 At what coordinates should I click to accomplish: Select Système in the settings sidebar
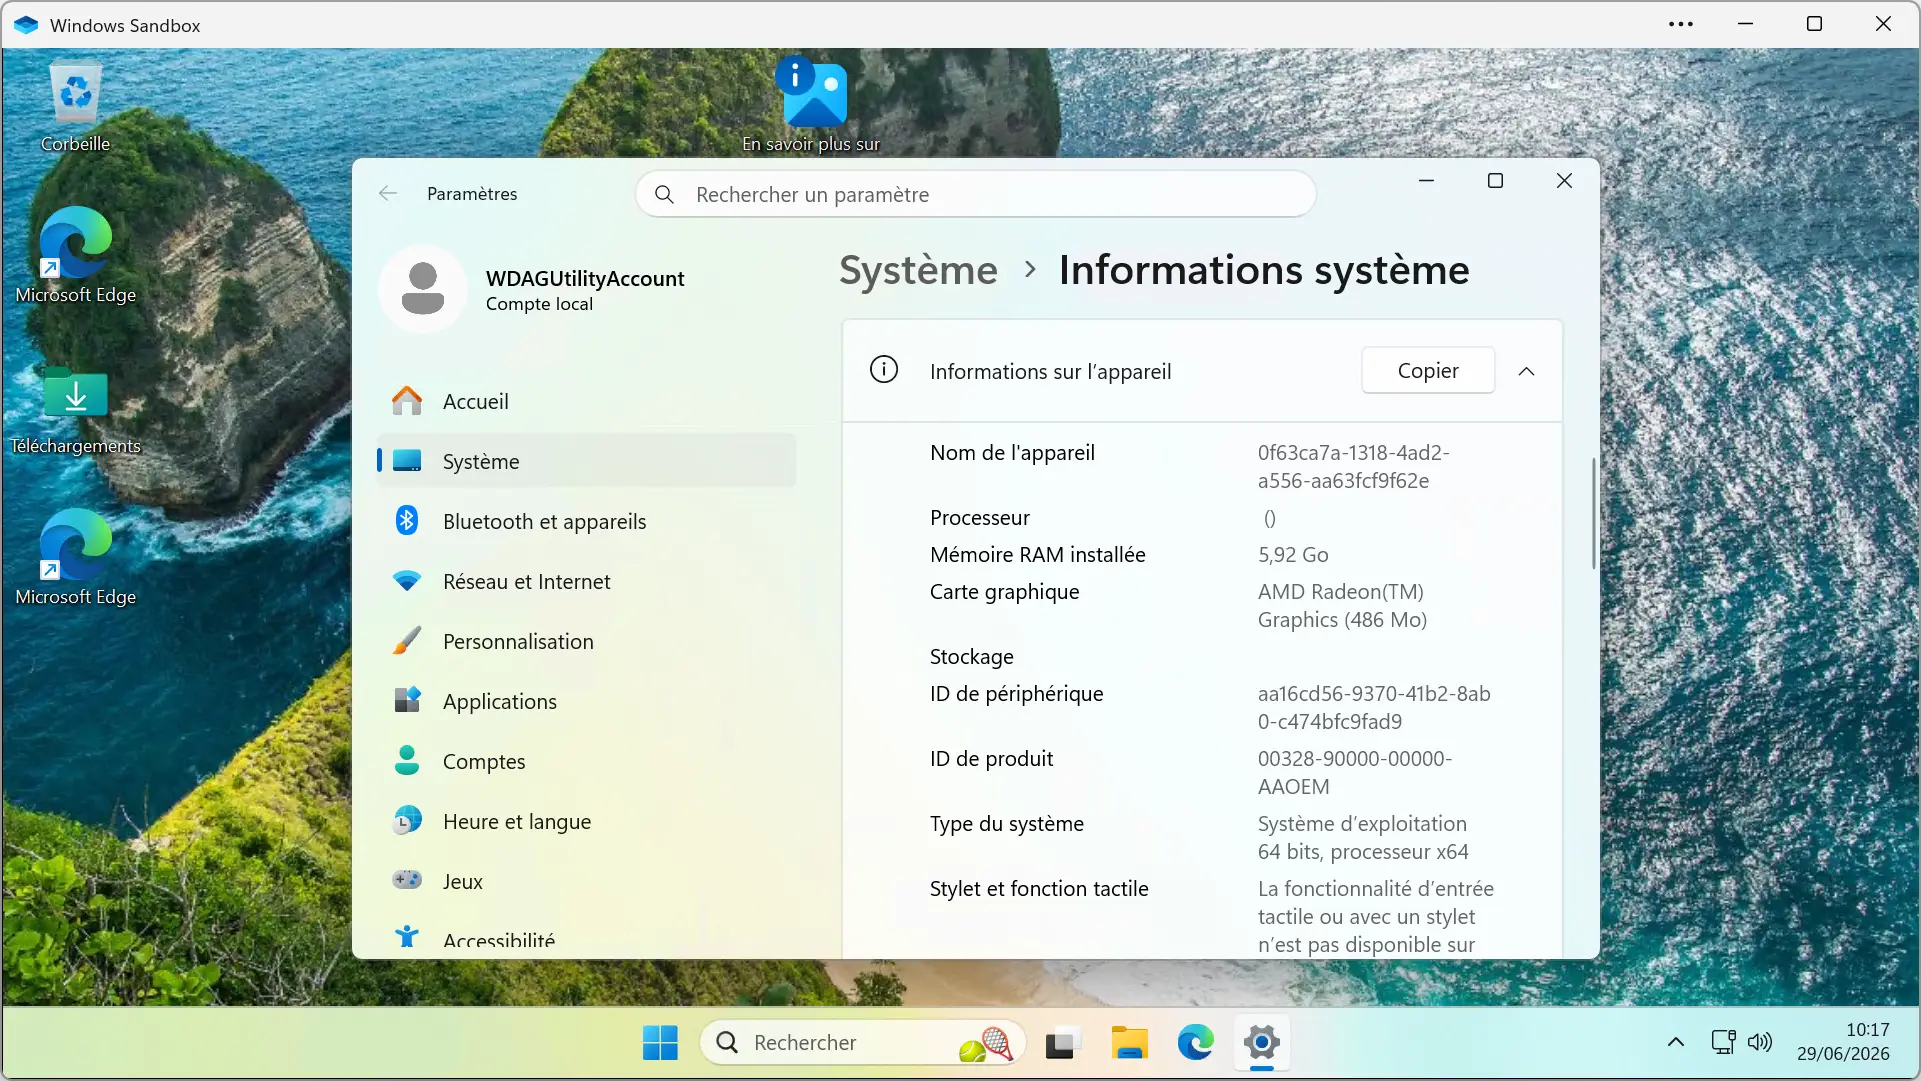coord(587,461)
